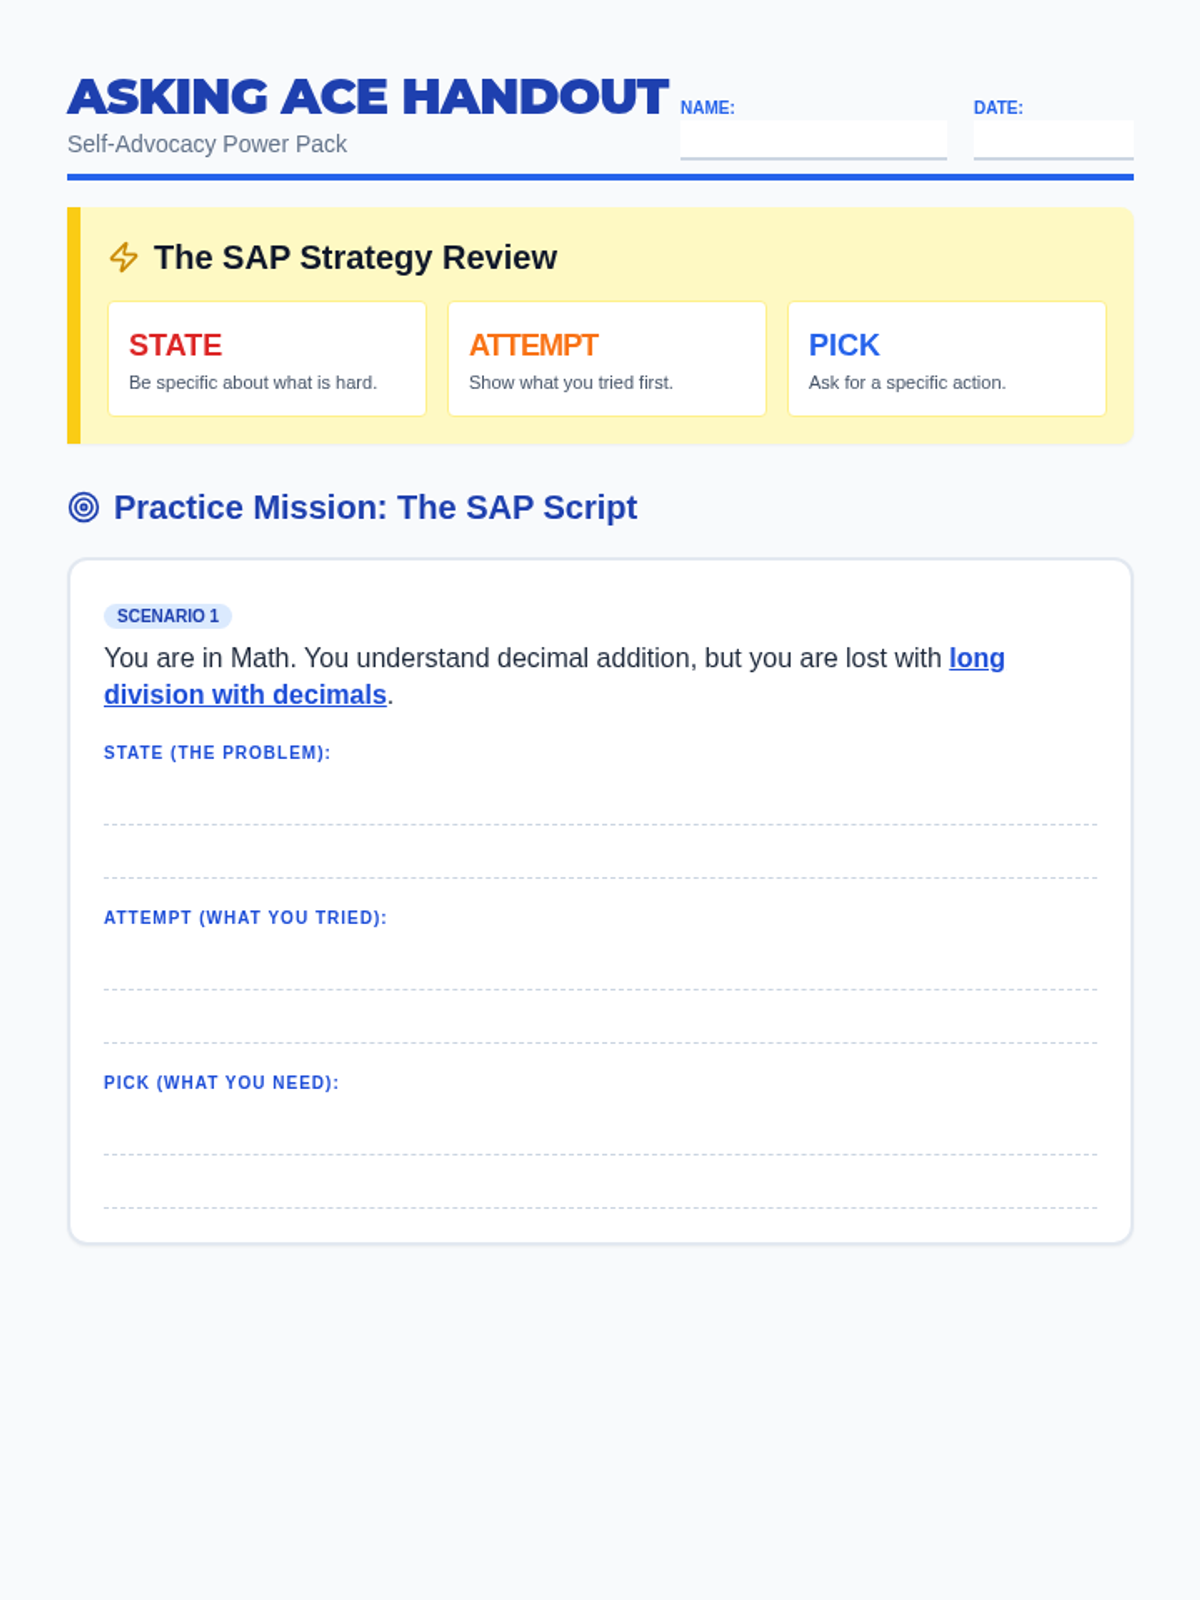Click the yellow accent bar on strategy box
This screenshot has height=1600, width=1200.
[73, 325]
